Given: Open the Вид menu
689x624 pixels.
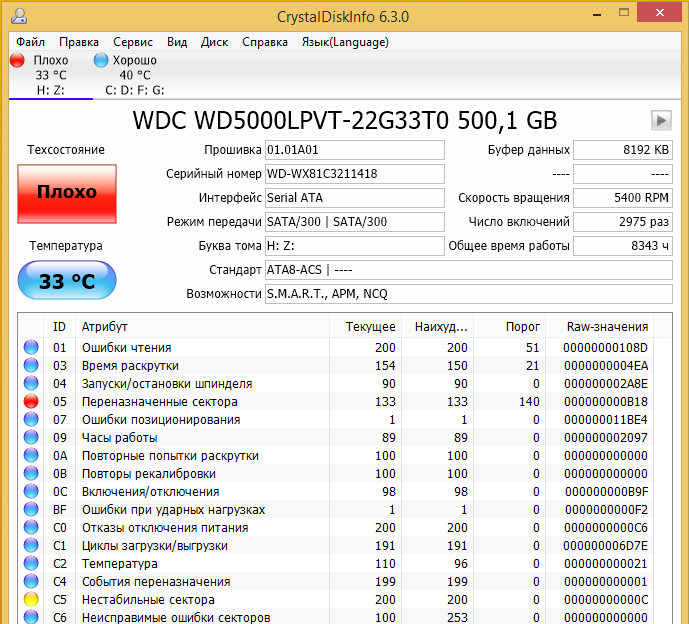Looking at the screenshot, I should [x=177, y=42].
